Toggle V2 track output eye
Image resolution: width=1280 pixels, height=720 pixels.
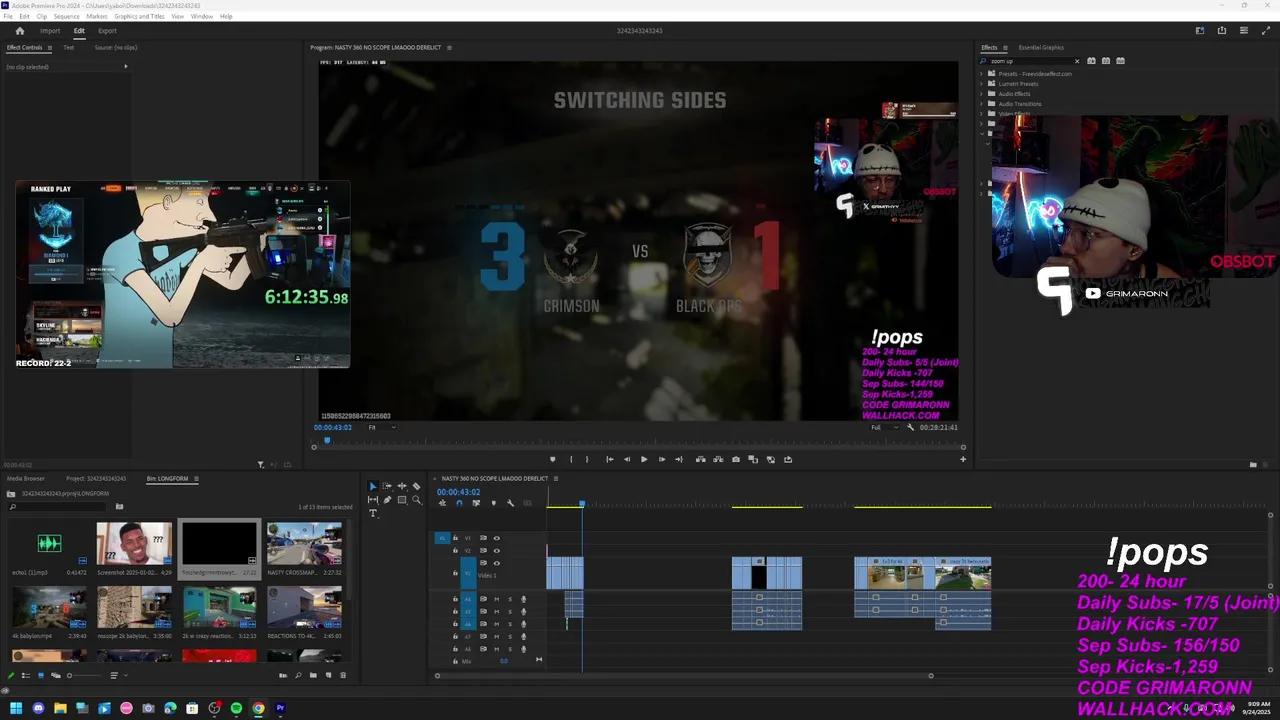[496, 550]
